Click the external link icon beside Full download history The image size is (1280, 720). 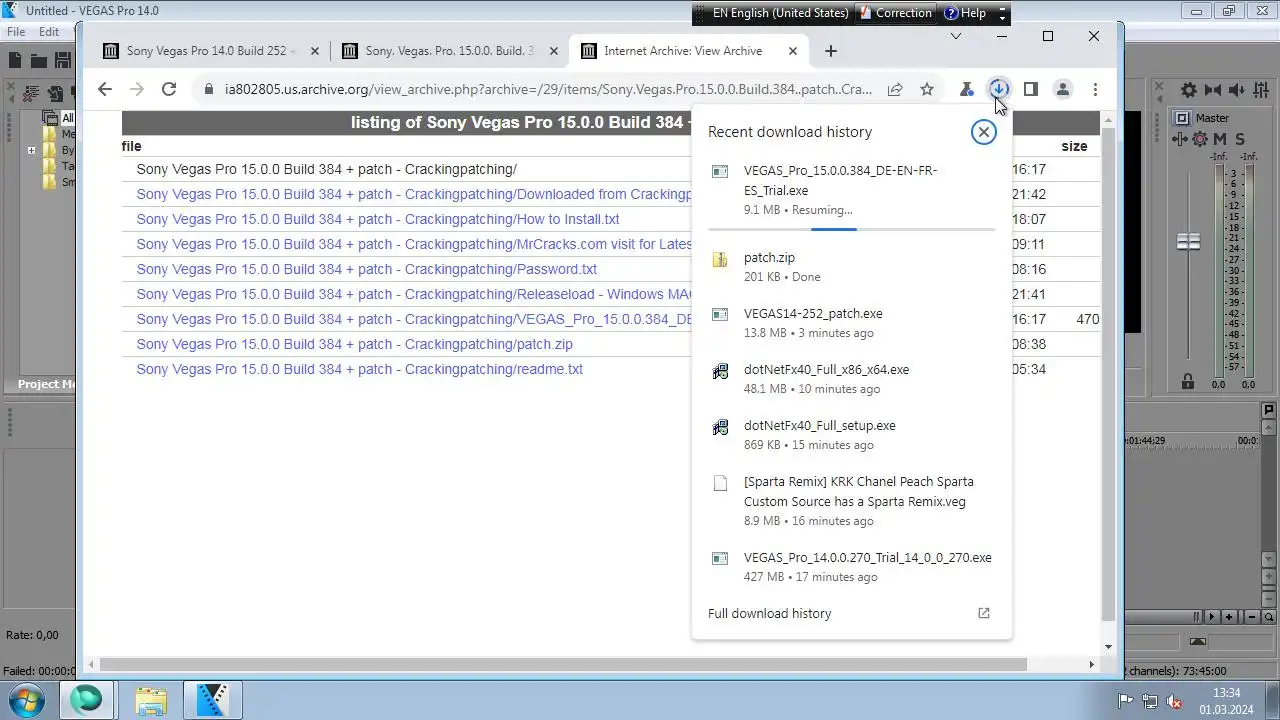click(x=984, y=613)
